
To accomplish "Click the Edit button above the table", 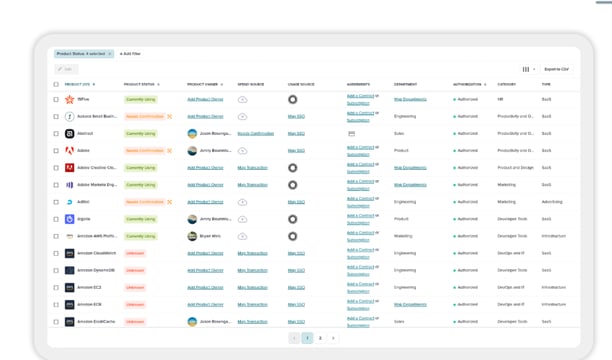I will click(66, 69).
